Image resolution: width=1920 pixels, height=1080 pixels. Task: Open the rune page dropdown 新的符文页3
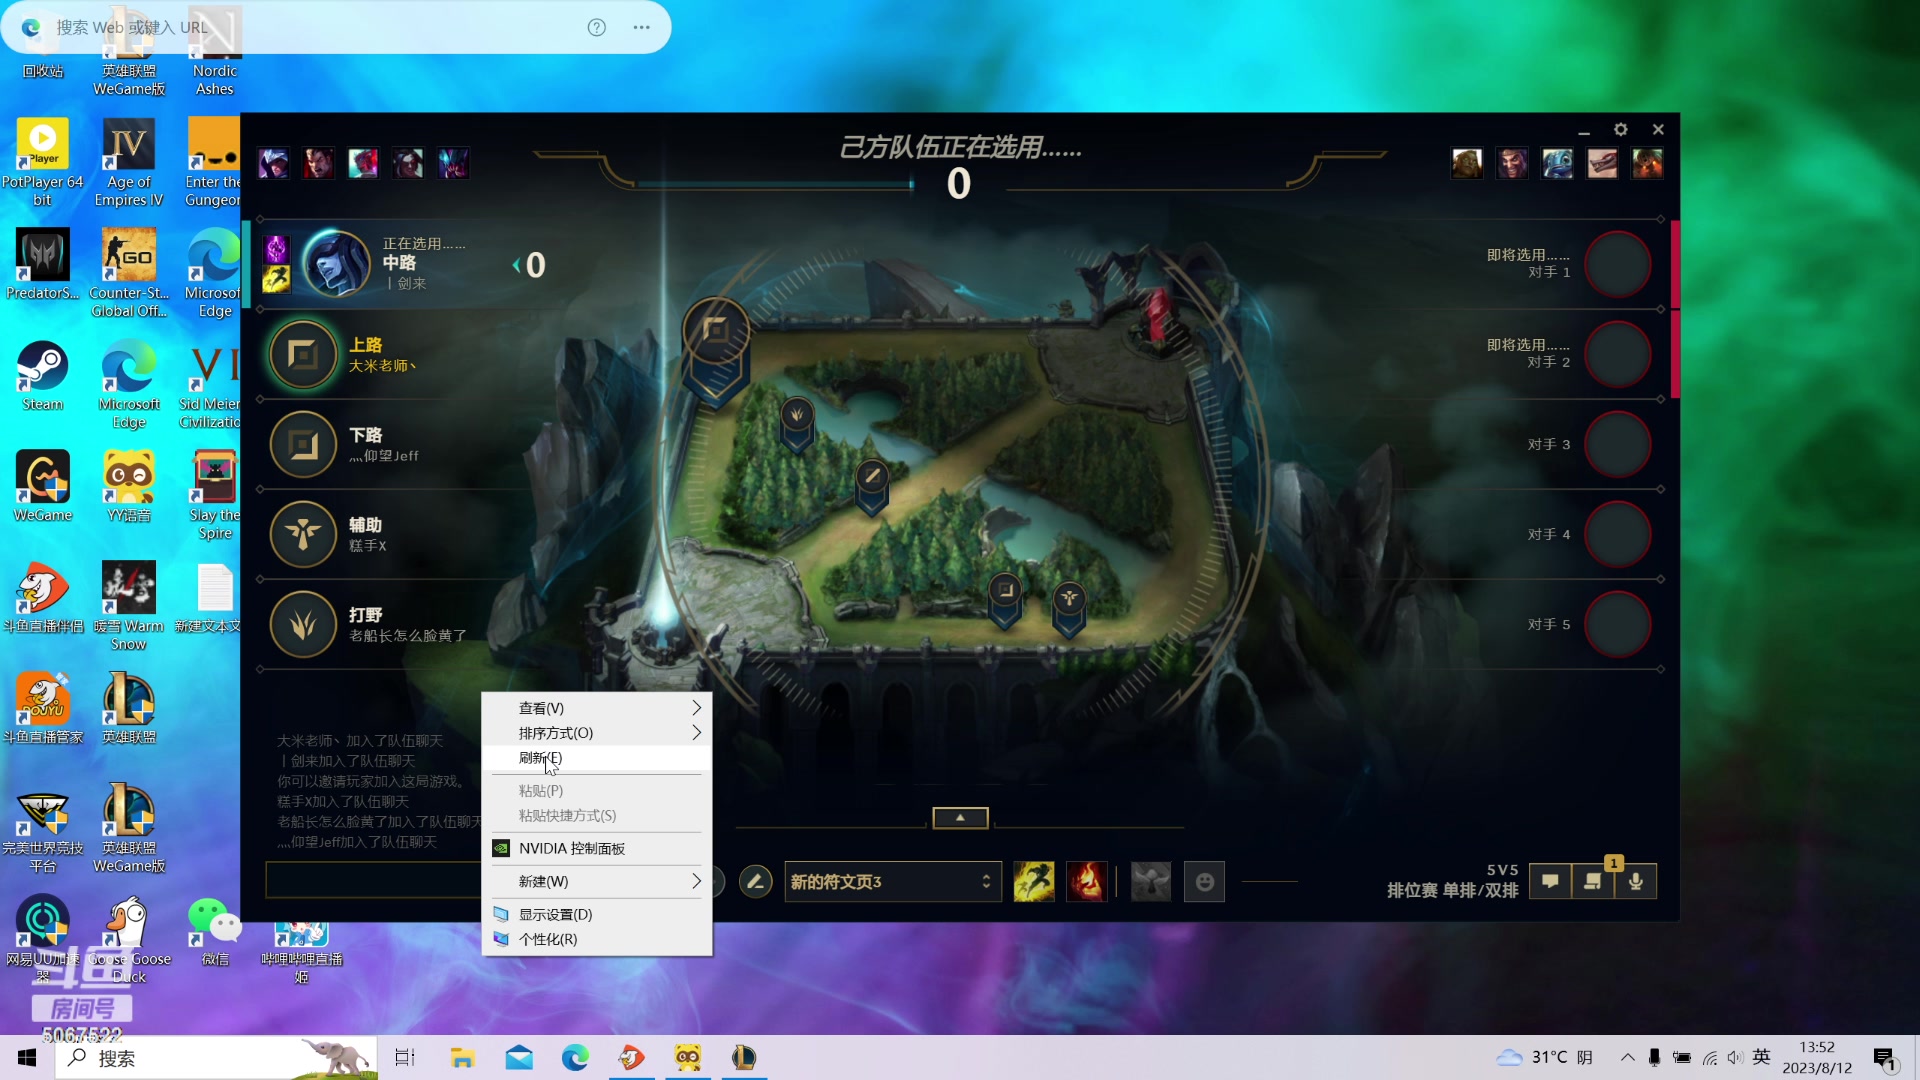pyautogui.click(x=893, y=882)
